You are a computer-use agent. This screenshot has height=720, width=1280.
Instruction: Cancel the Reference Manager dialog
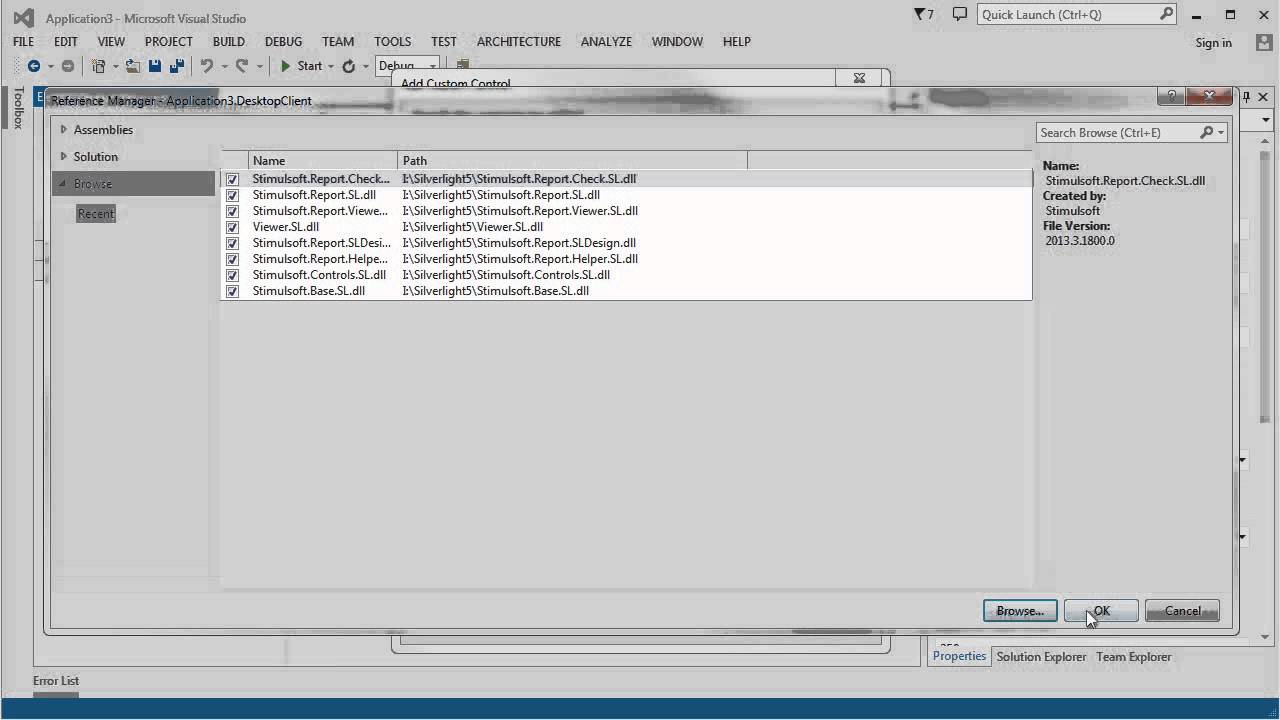(1182, 610)
